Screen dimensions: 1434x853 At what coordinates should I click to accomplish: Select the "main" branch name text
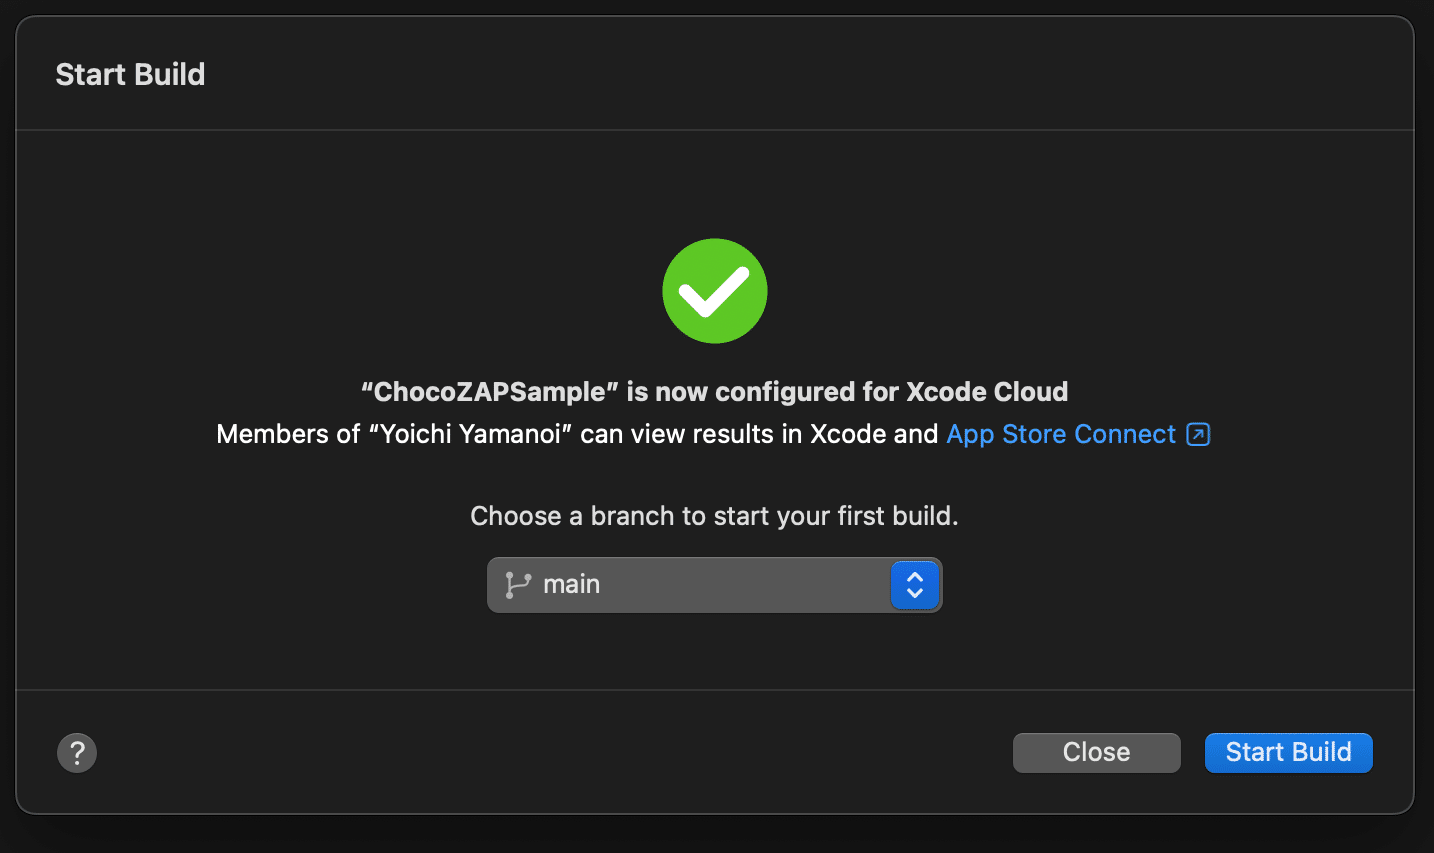571,585
